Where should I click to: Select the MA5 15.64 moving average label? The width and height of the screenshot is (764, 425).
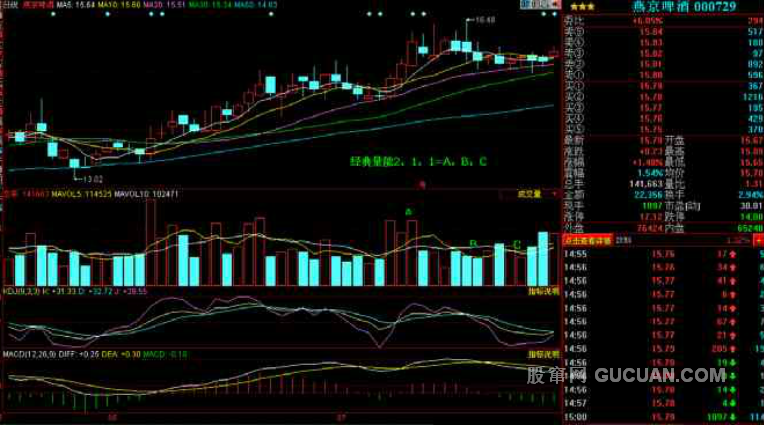76,5
